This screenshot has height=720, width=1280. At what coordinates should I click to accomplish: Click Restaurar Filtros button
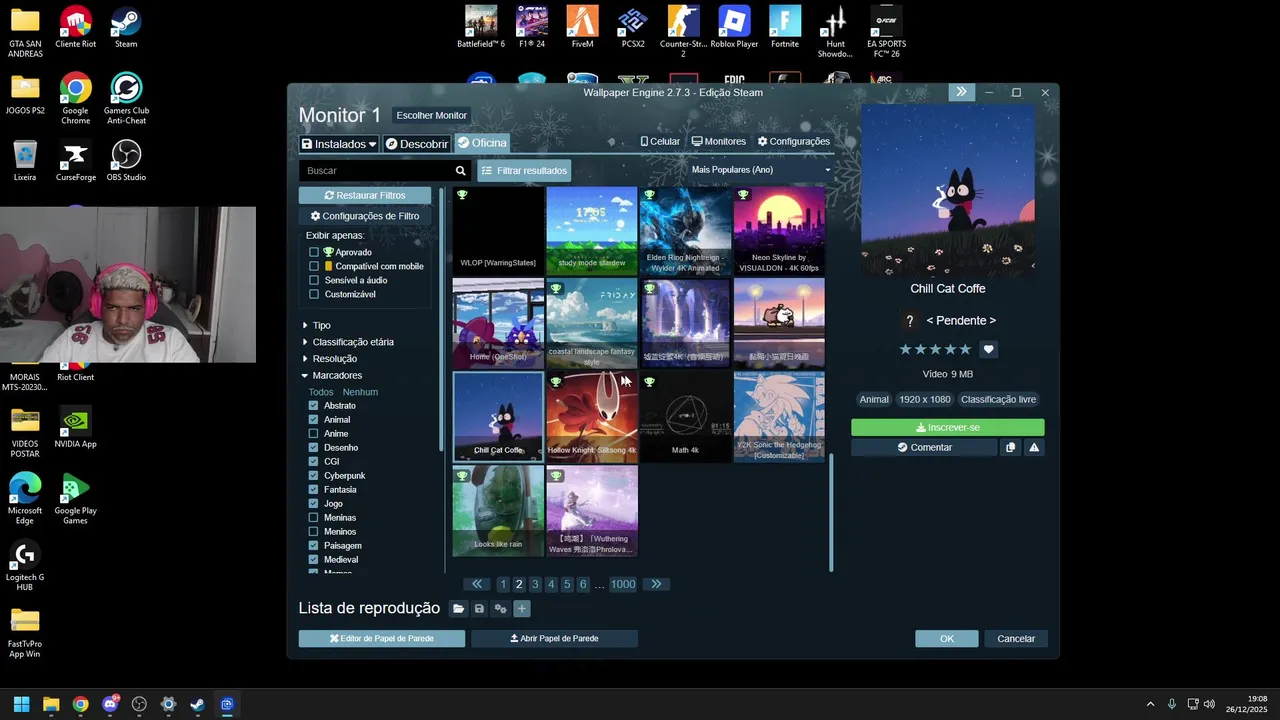coord(365,196)
